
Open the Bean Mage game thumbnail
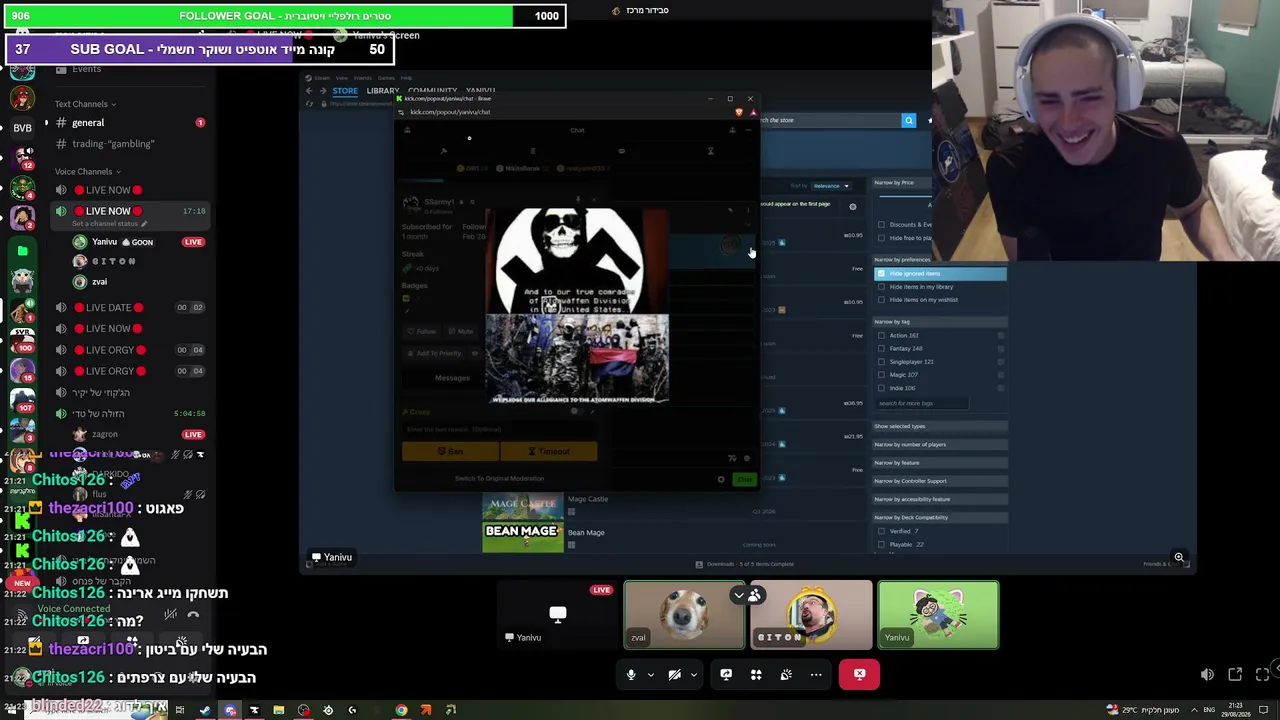click(523, 537)
